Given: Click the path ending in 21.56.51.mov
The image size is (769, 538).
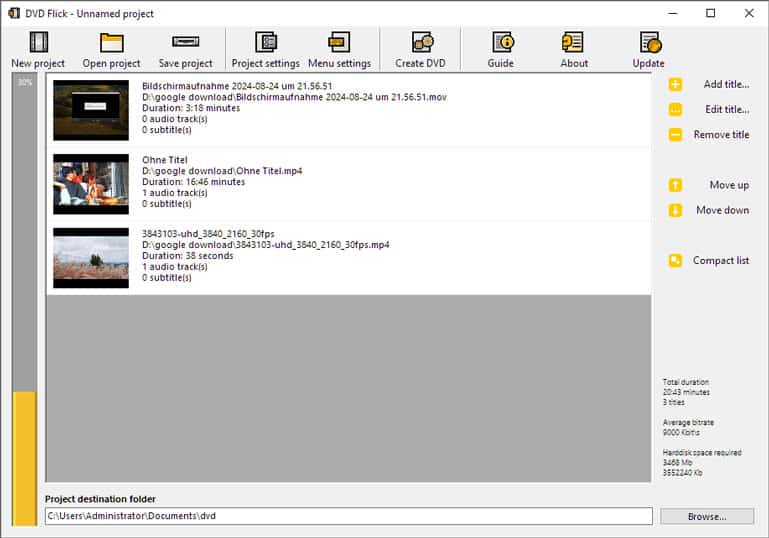Looking at the screenshot, I should click(294, 97).
